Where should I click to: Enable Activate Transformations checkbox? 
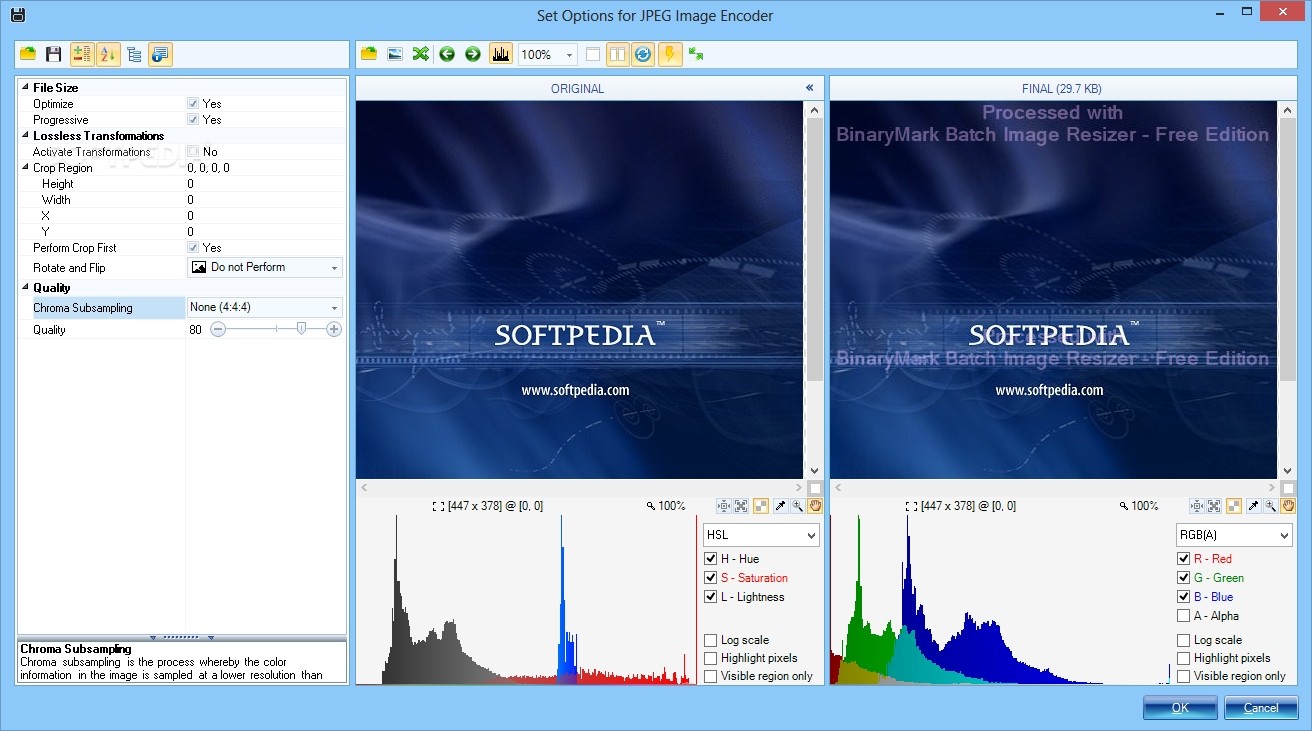(193, 152)
